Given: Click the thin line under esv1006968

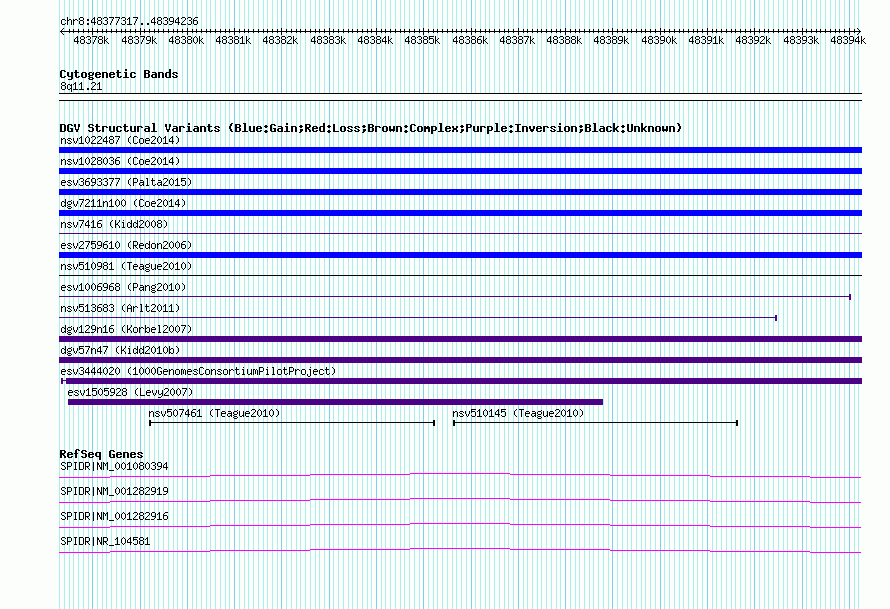Looking at the screenshot, I should [x=455, y=296].
